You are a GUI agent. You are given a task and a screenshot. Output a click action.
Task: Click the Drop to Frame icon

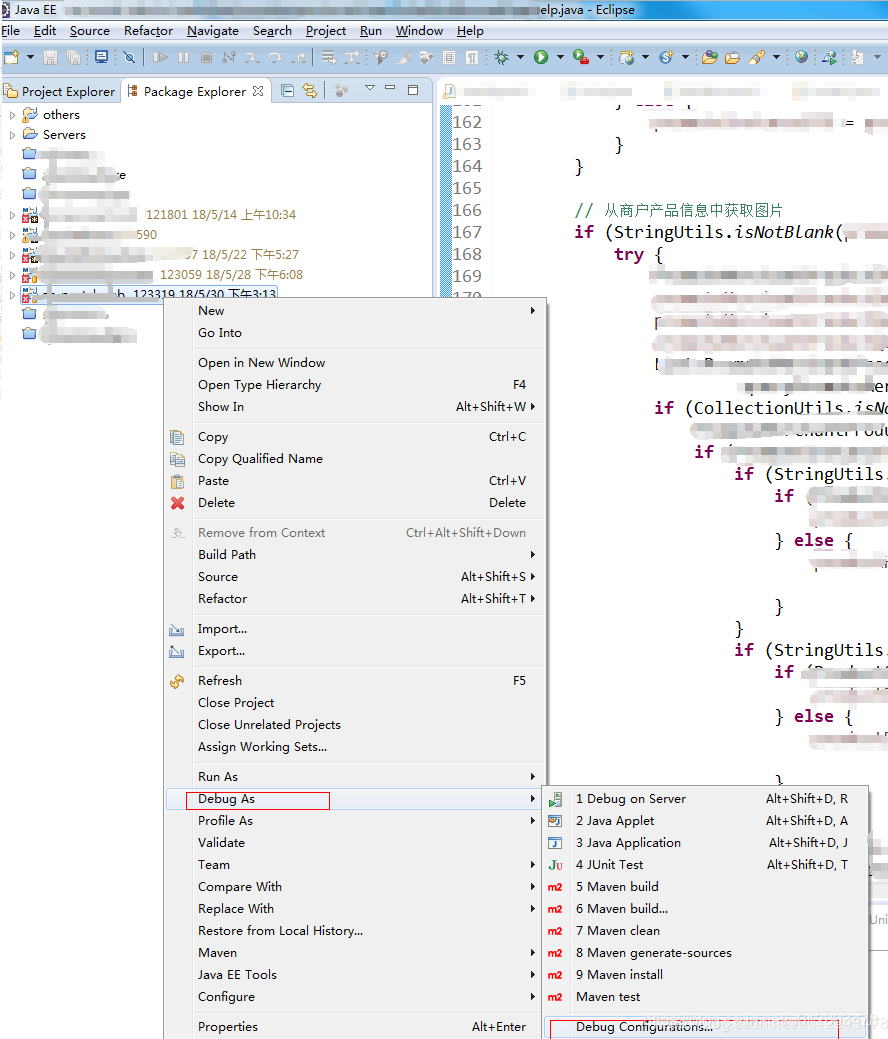point(329,58)
